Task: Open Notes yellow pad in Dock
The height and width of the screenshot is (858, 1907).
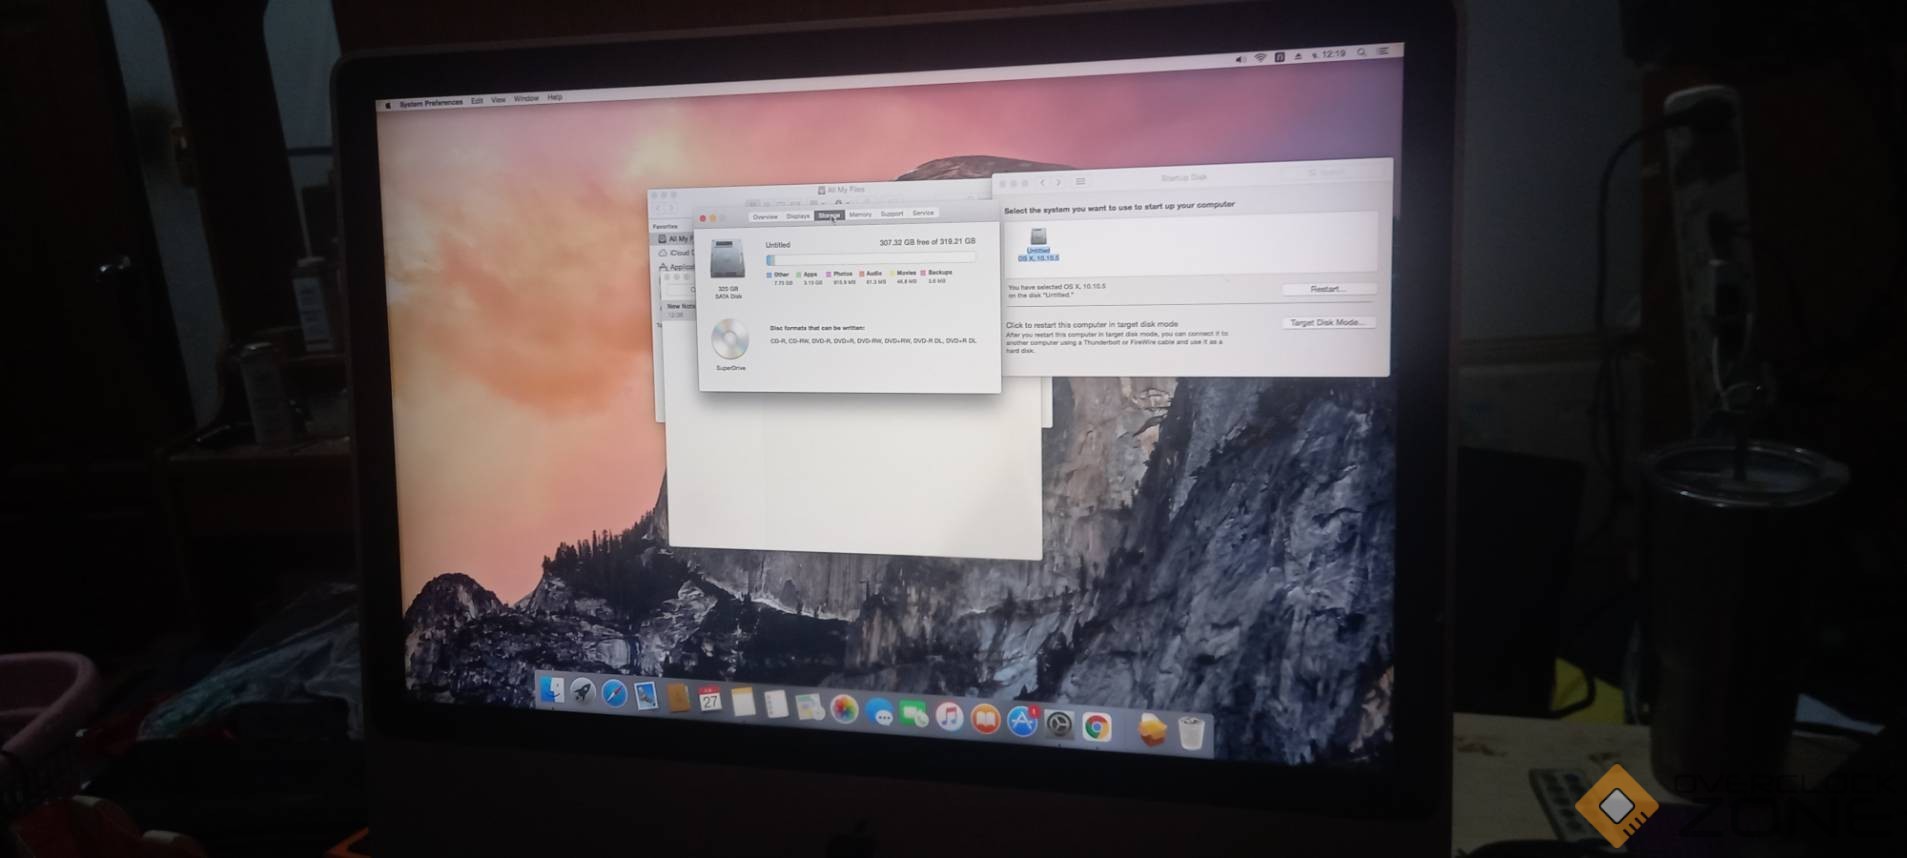Action: click(743, 702)
